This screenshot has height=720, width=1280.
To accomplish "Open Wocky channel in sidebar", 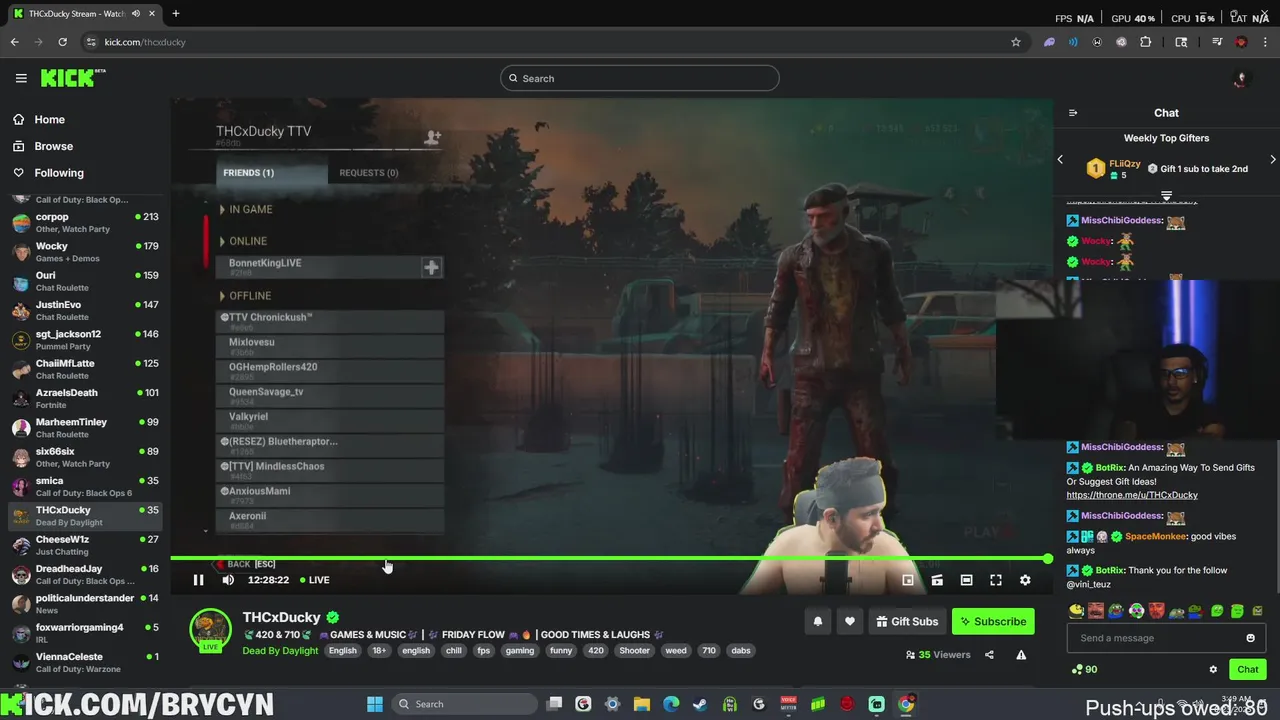I will [85, 251].
